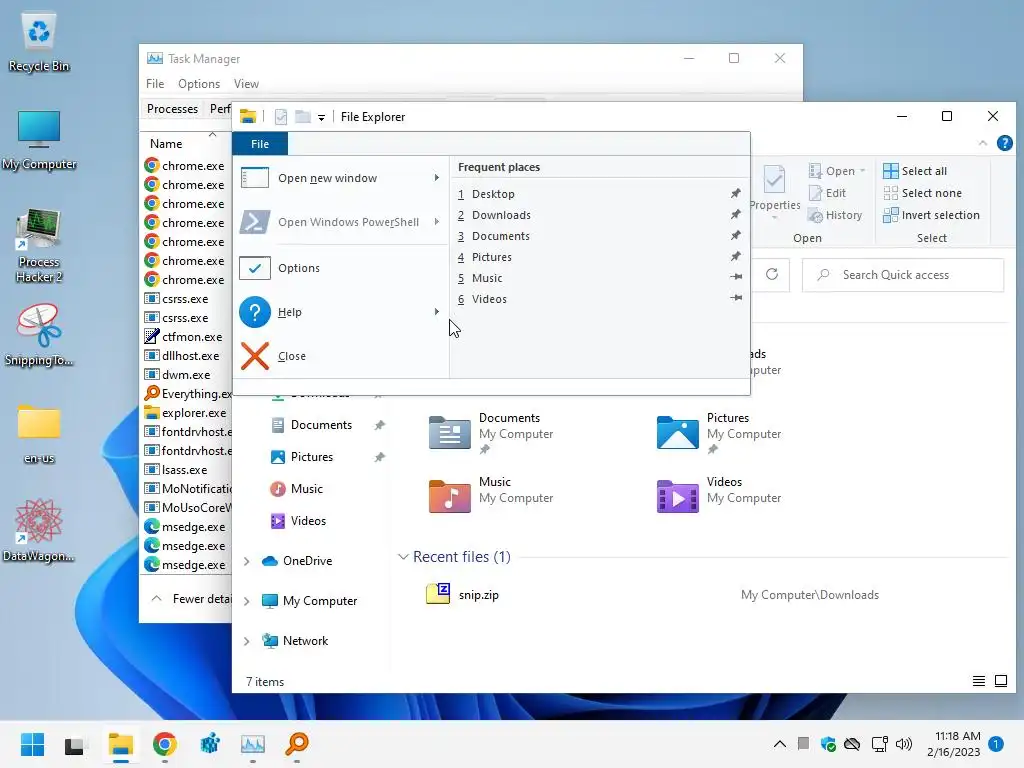
Task: Open the en-us folder on desktop
Action: pos(39,434)
